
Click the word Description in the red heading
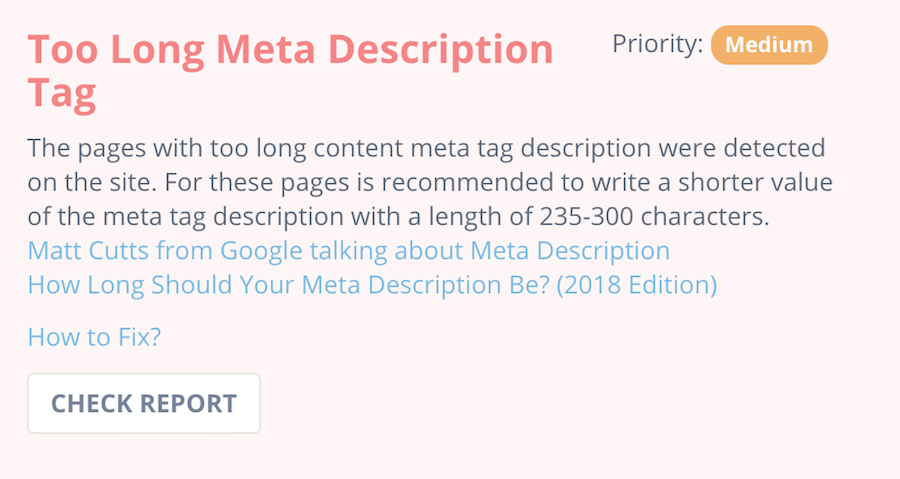[441, 50]
